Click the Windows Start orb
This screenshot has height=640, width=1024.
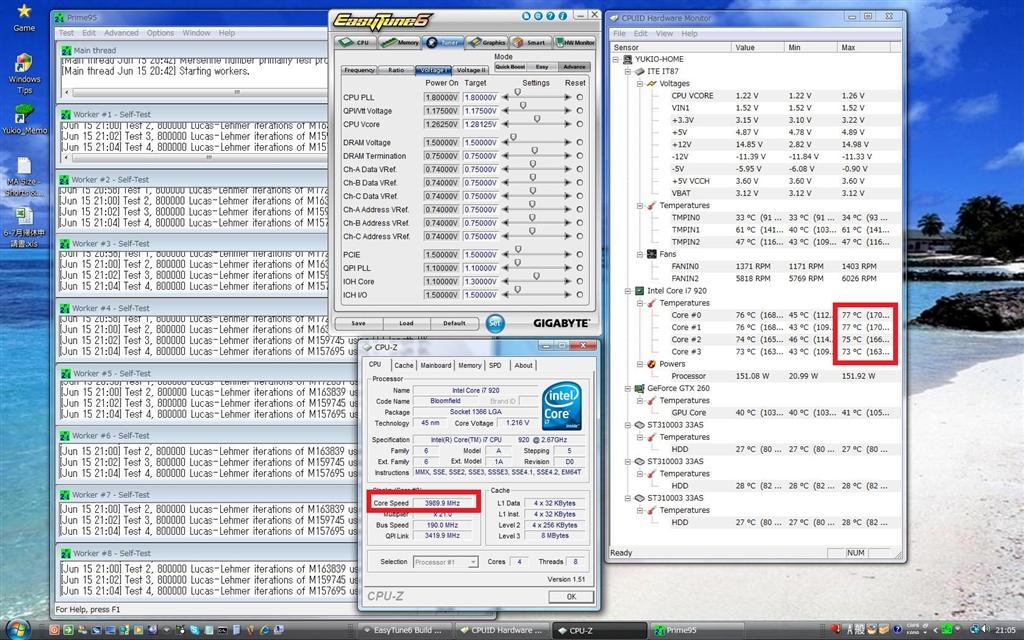click(17, 629)
